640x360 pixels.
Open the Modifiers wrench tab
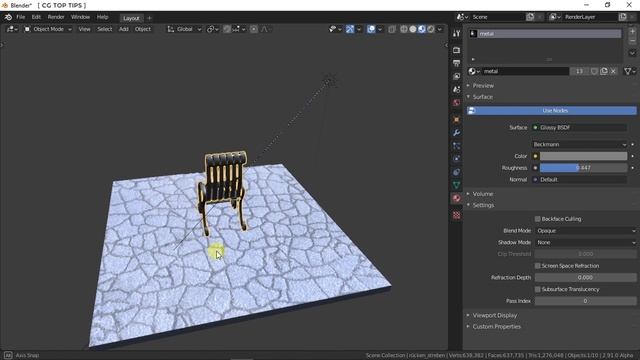click(x=456, y=133)
